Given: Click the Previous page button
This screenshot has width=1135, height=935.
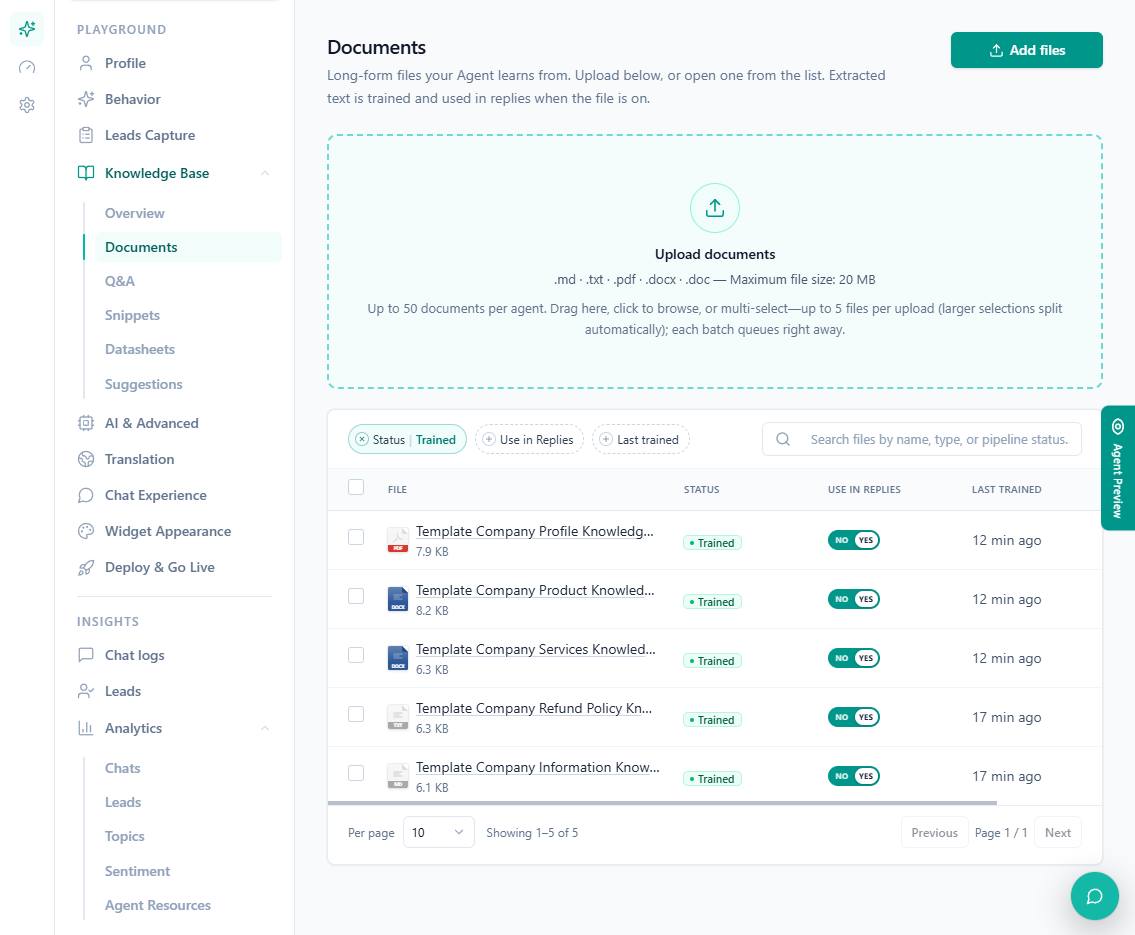Looking at the screenshot, I should [934, 832].
